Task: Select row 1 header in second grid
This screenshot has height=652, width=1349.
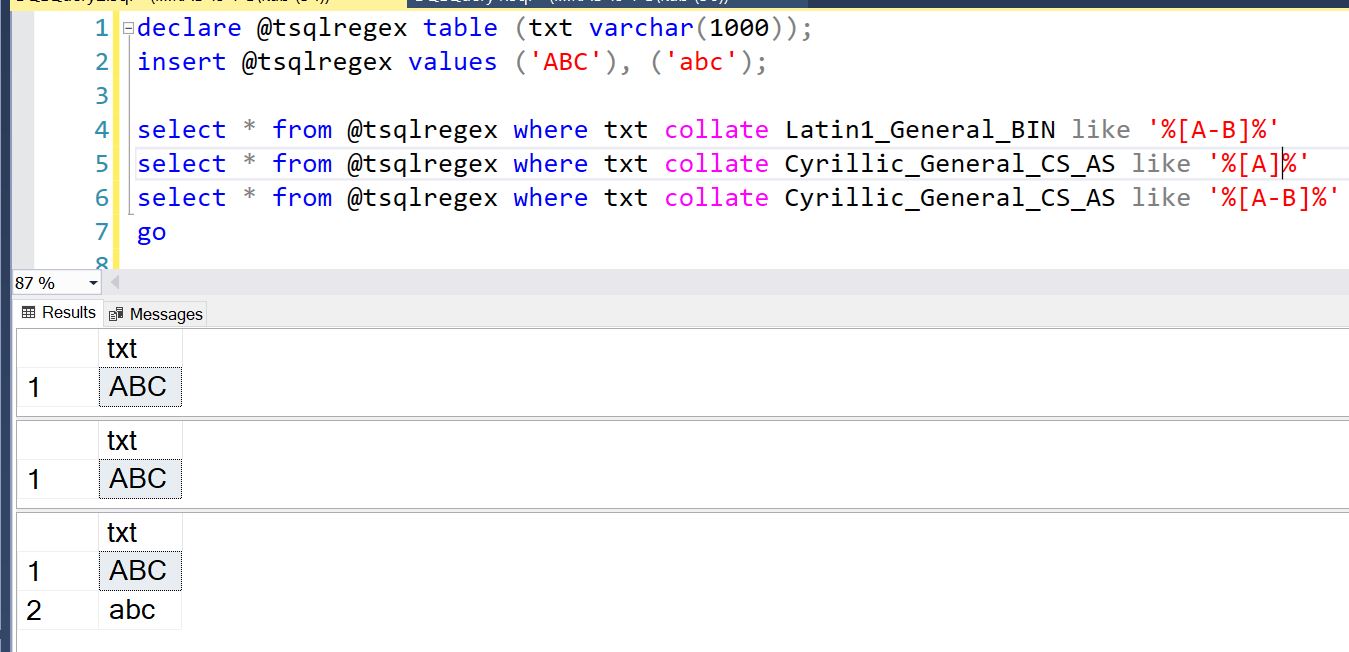Action: 35,479
